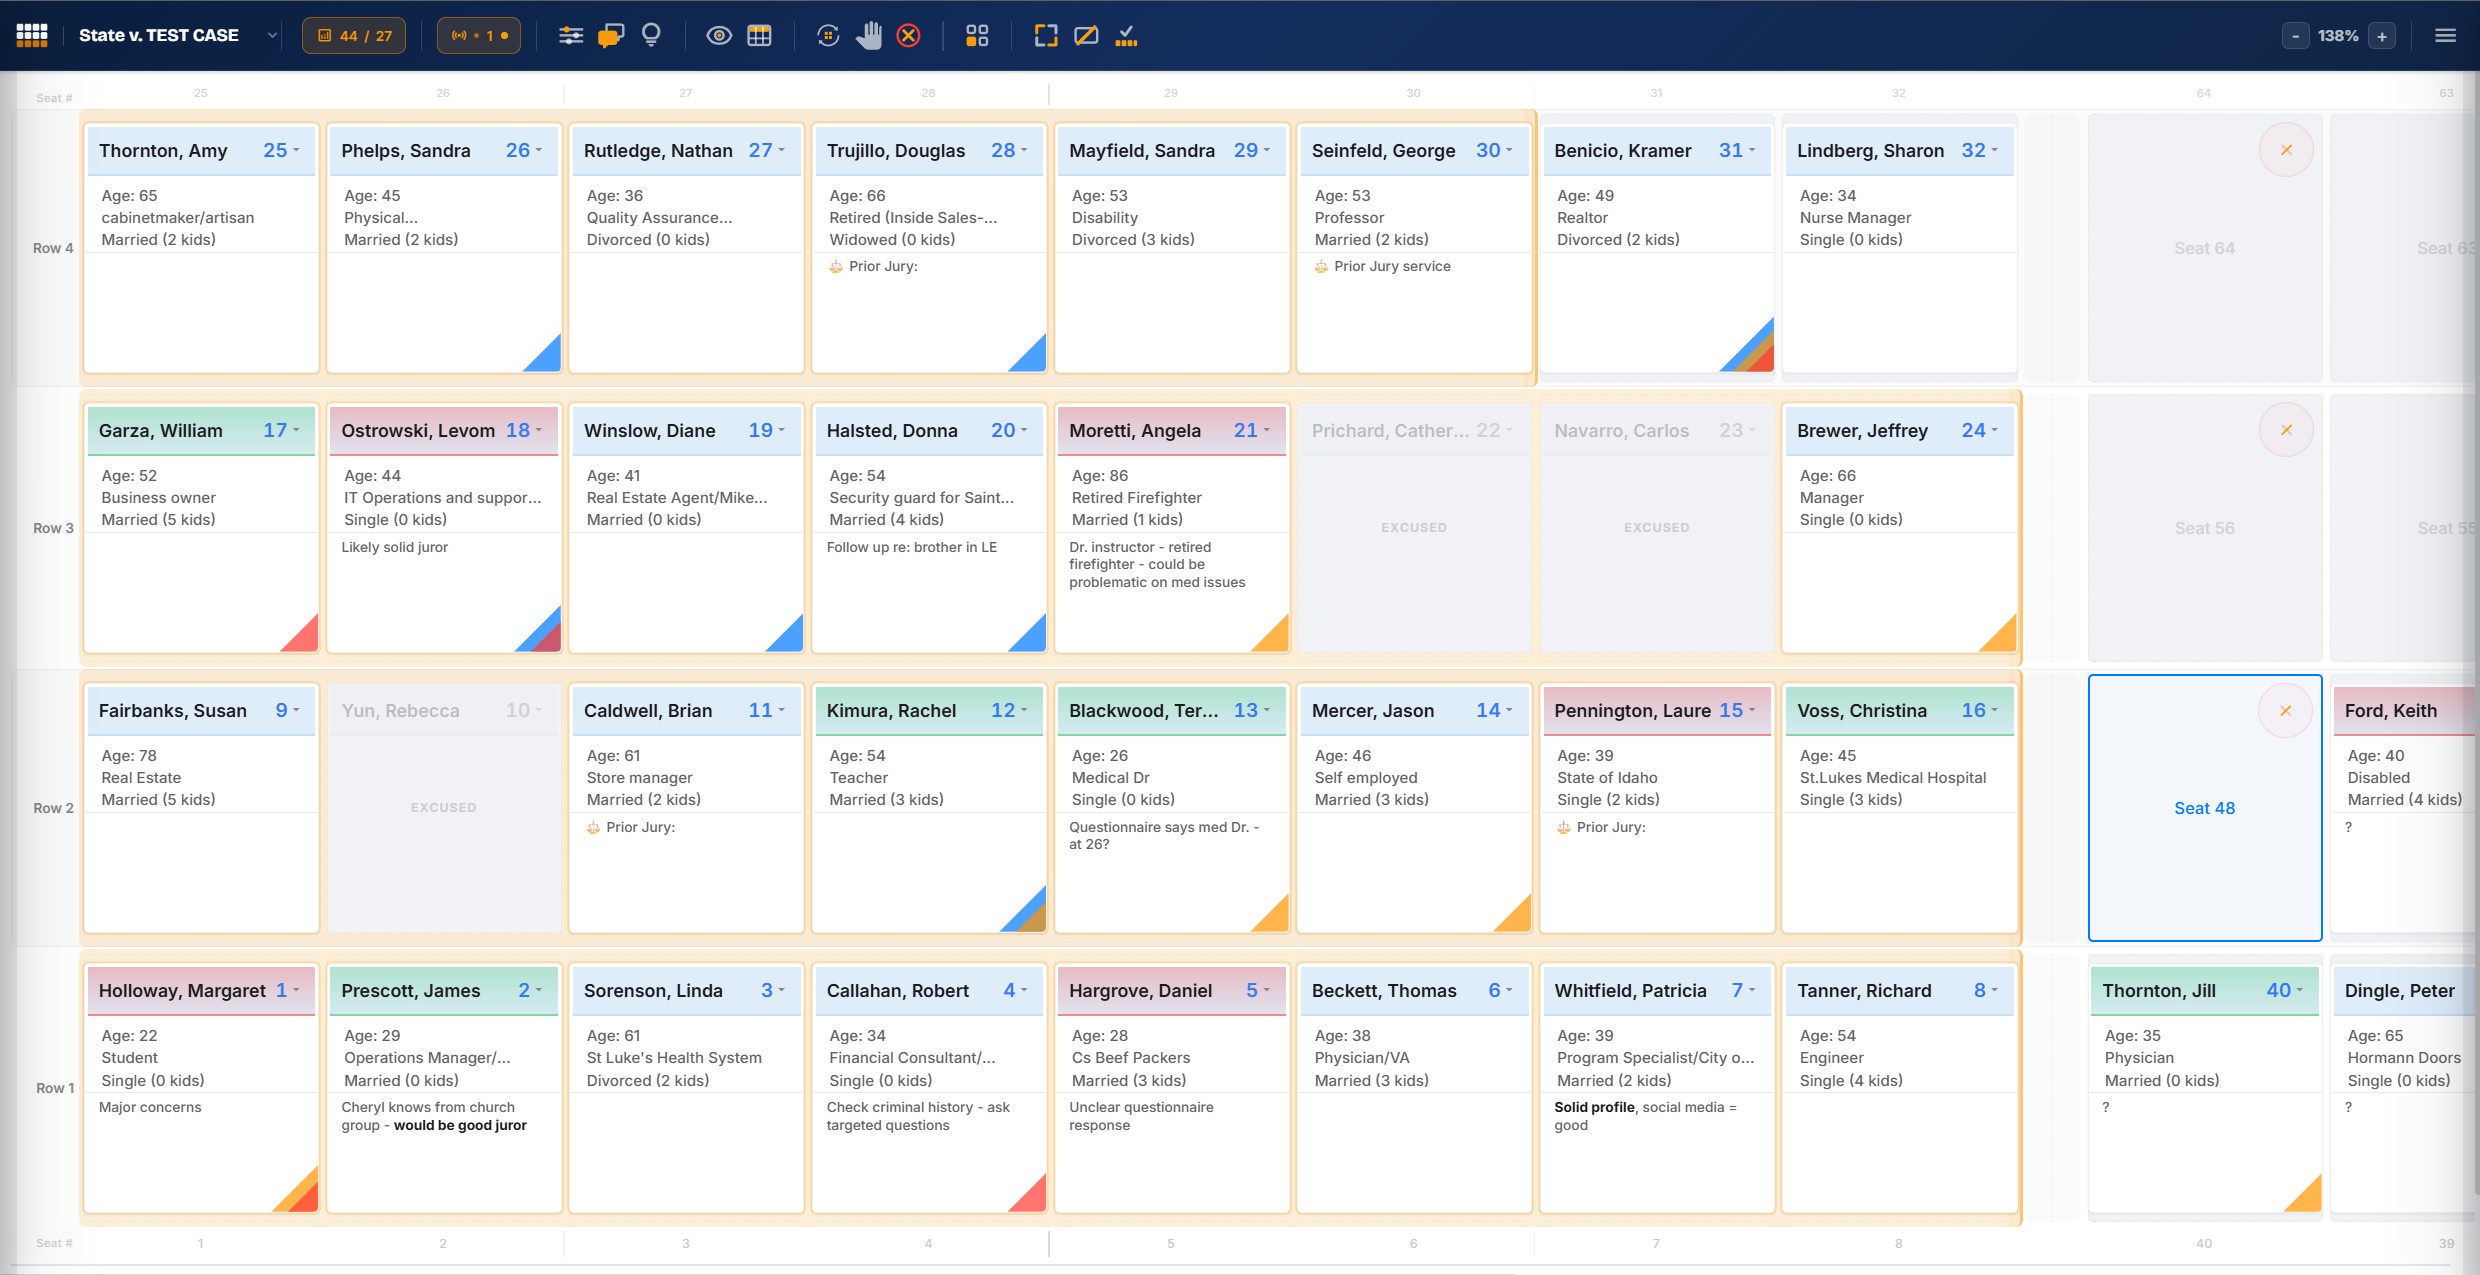Screen dimensions: 2480x1275
Task: Click the red corner flag on Garza card
Action: tap(304, 638)
